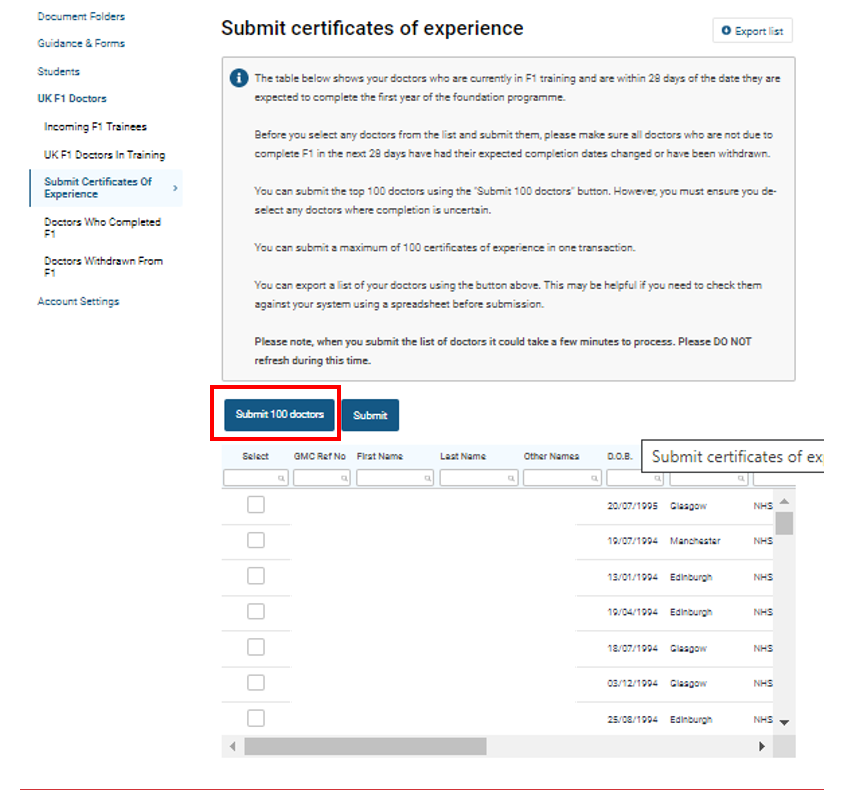
Task: Tick the checkbox for the 13/01/1994 Edinburgh doctor
Action: pos(256,576)
